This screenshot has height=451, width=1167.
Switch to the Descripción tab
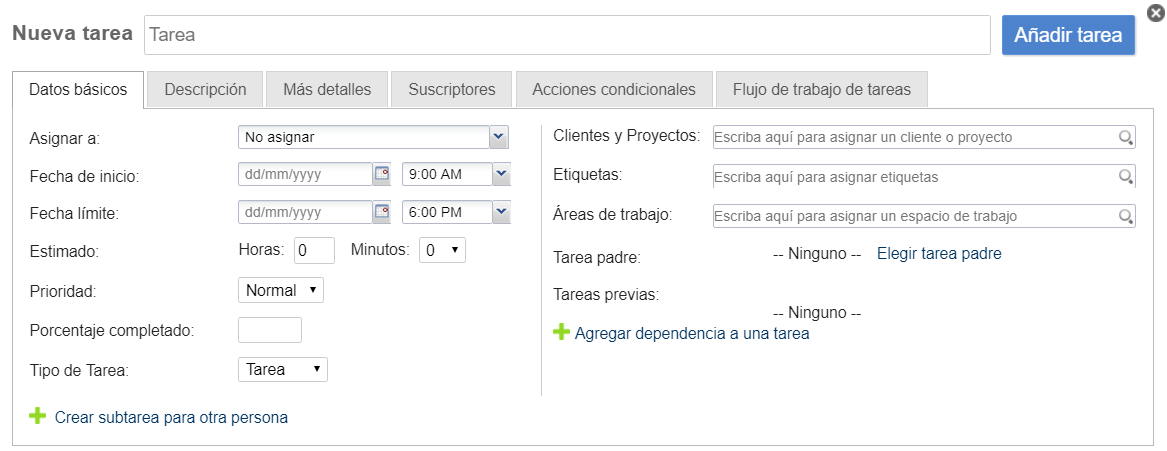pyautogui.click(x=205, y=89)
